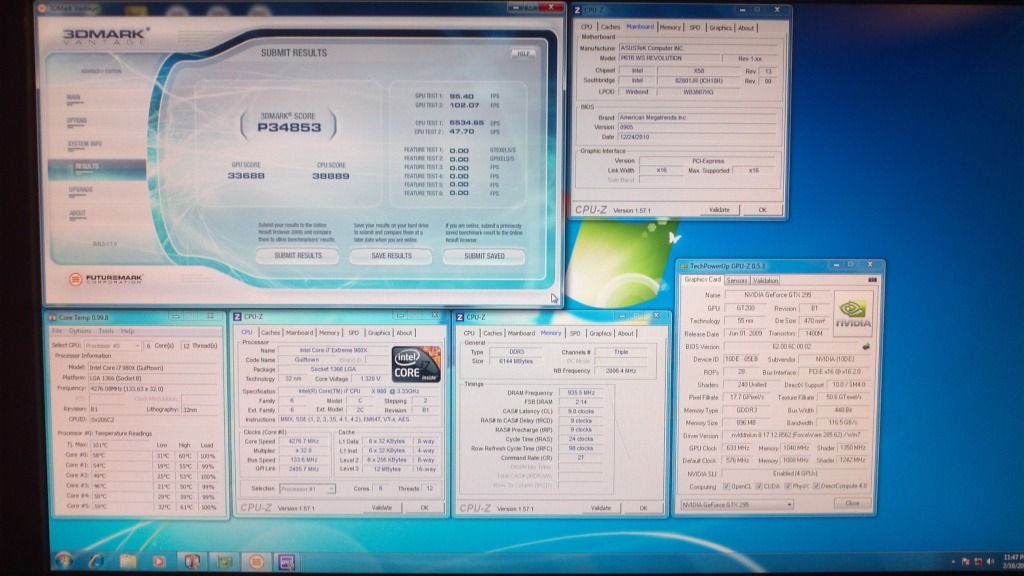Open CPU tab in CPU-Z Mainboard window
Screen dimensions: 1024x576
[x=586, y=27]
